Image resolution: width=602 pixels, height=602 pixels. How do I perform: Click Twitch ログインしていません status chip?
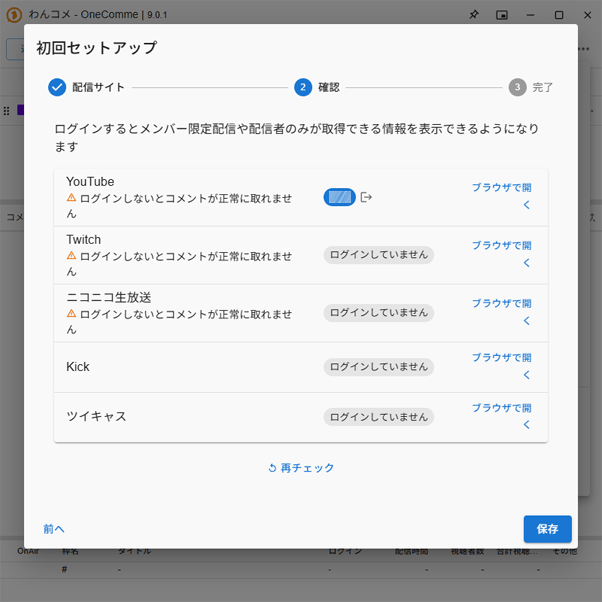379,255
